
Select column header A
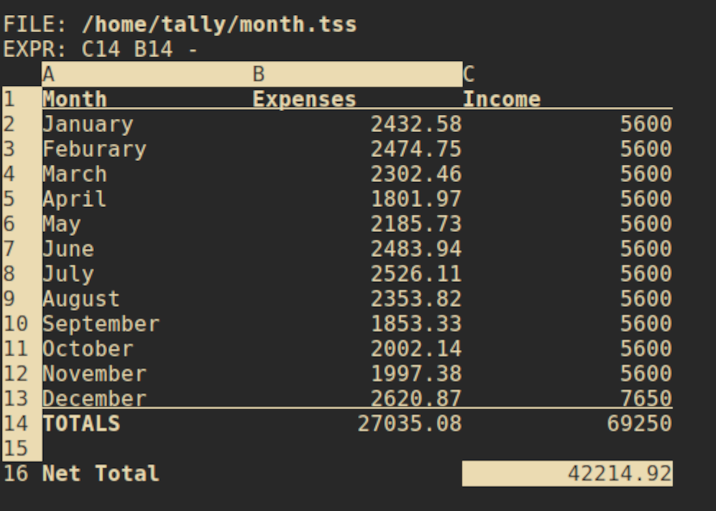click(147, 74)
